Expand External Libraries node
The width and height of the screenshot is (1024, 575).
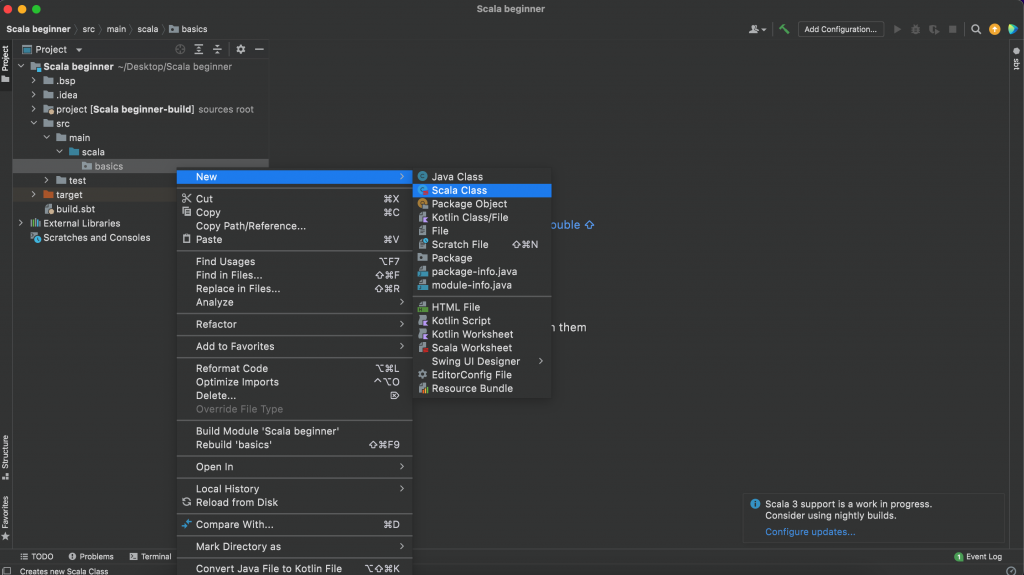(x=21, y=223)
